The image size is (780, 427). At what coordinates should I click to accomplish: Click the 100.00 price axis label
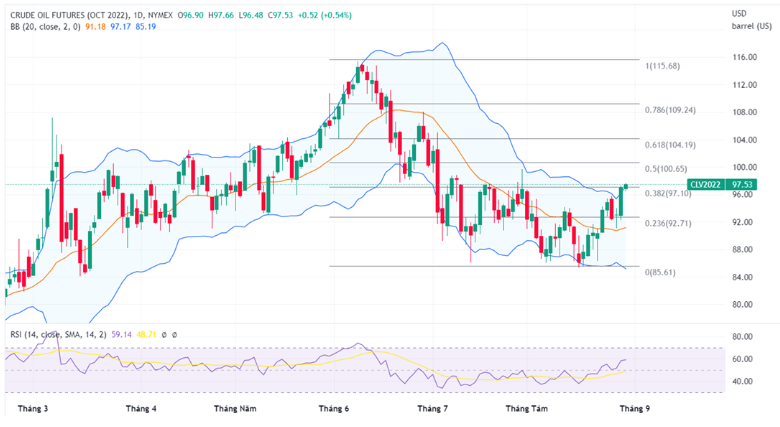745,167
